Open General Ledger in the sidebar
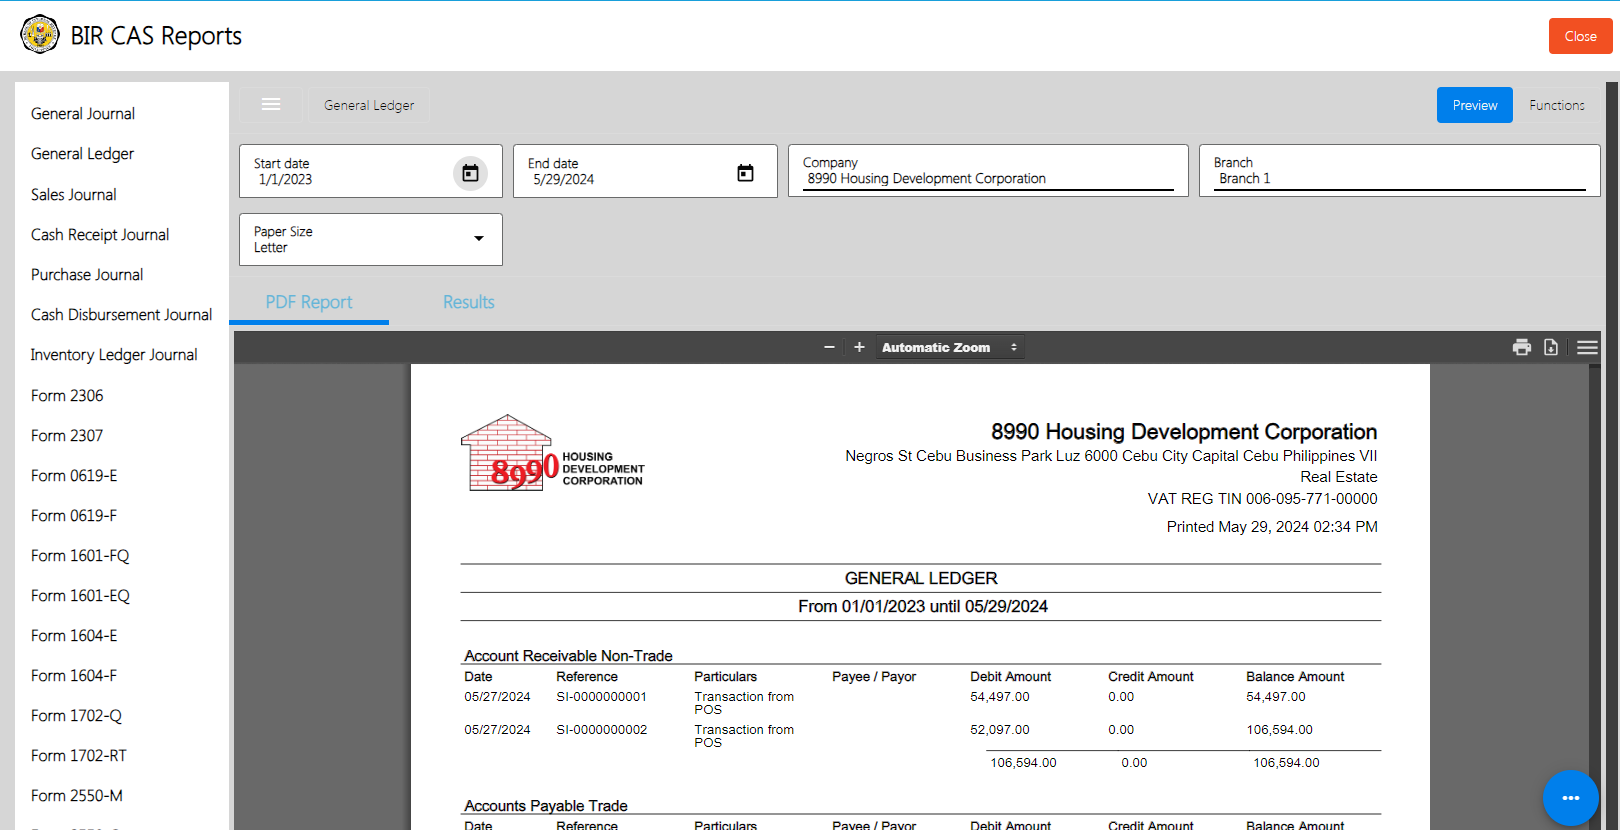Viewport: 1620px width, 830px height. 82,154
